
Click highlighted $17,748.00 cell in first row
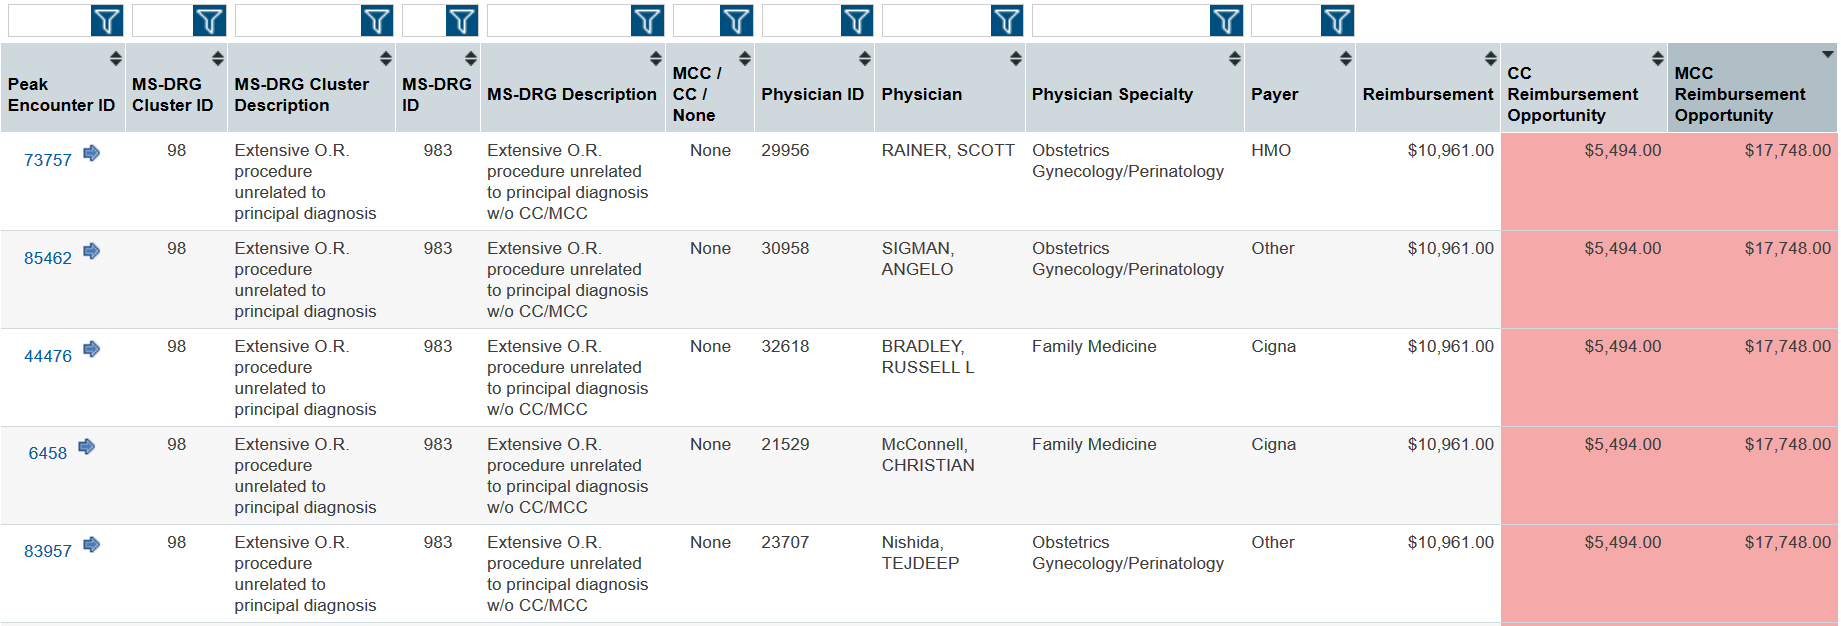[x=1752, y=181]
